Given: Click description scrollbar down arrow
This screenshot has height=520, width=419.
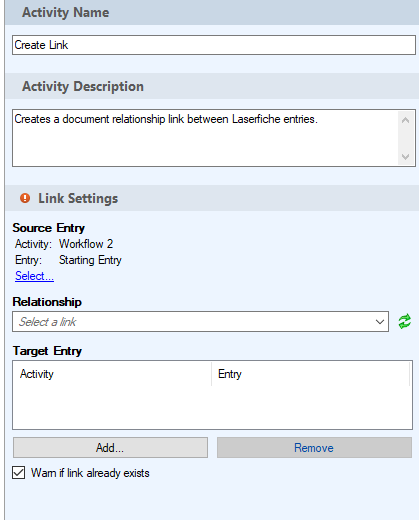Looking at the screenshot, I should tap(405, 156).
